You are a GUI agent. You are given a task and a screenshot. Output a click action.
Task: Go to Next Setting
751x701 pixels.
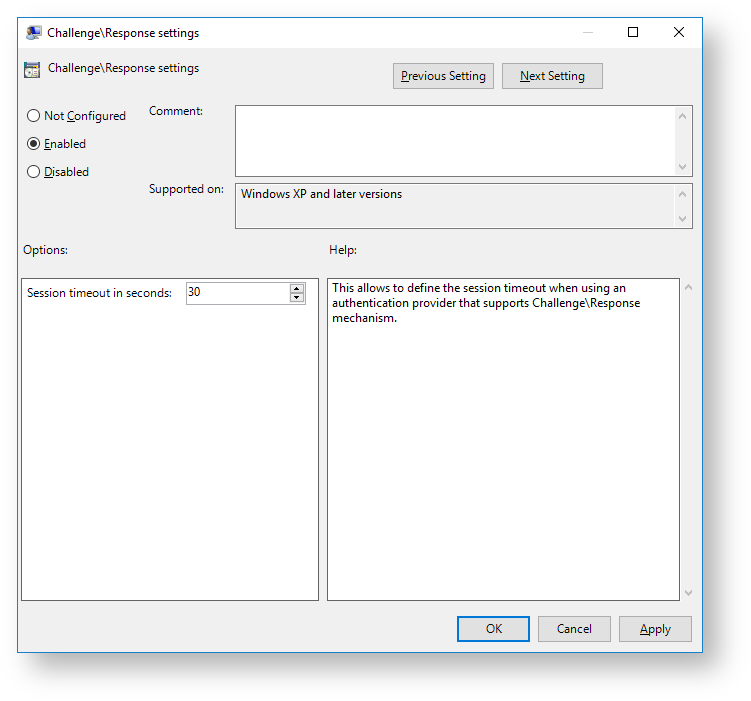[552, 76]
